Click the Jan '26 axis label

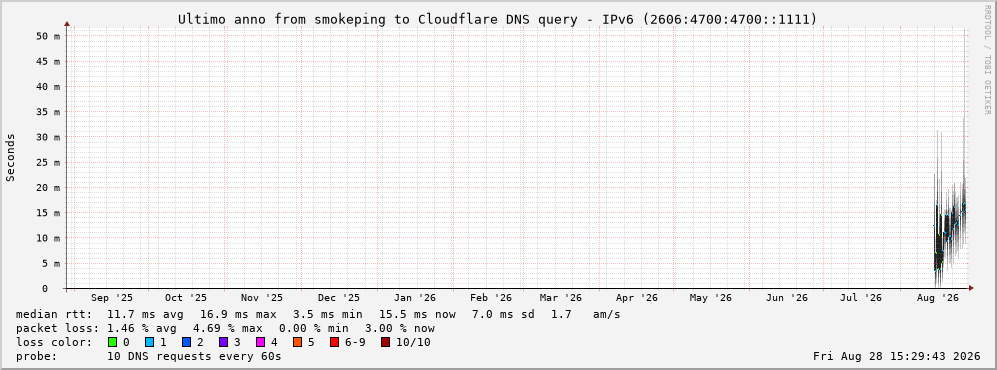[415, 298]
